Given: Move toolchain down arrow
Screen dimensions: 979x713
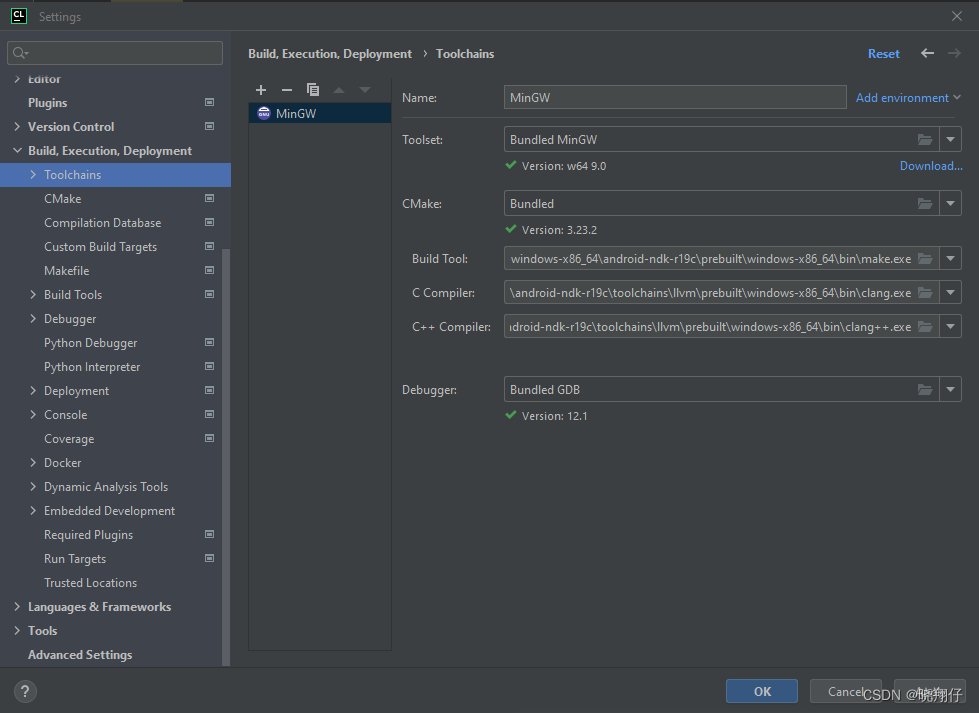Looking at the screenshot, I should (365, 90).
